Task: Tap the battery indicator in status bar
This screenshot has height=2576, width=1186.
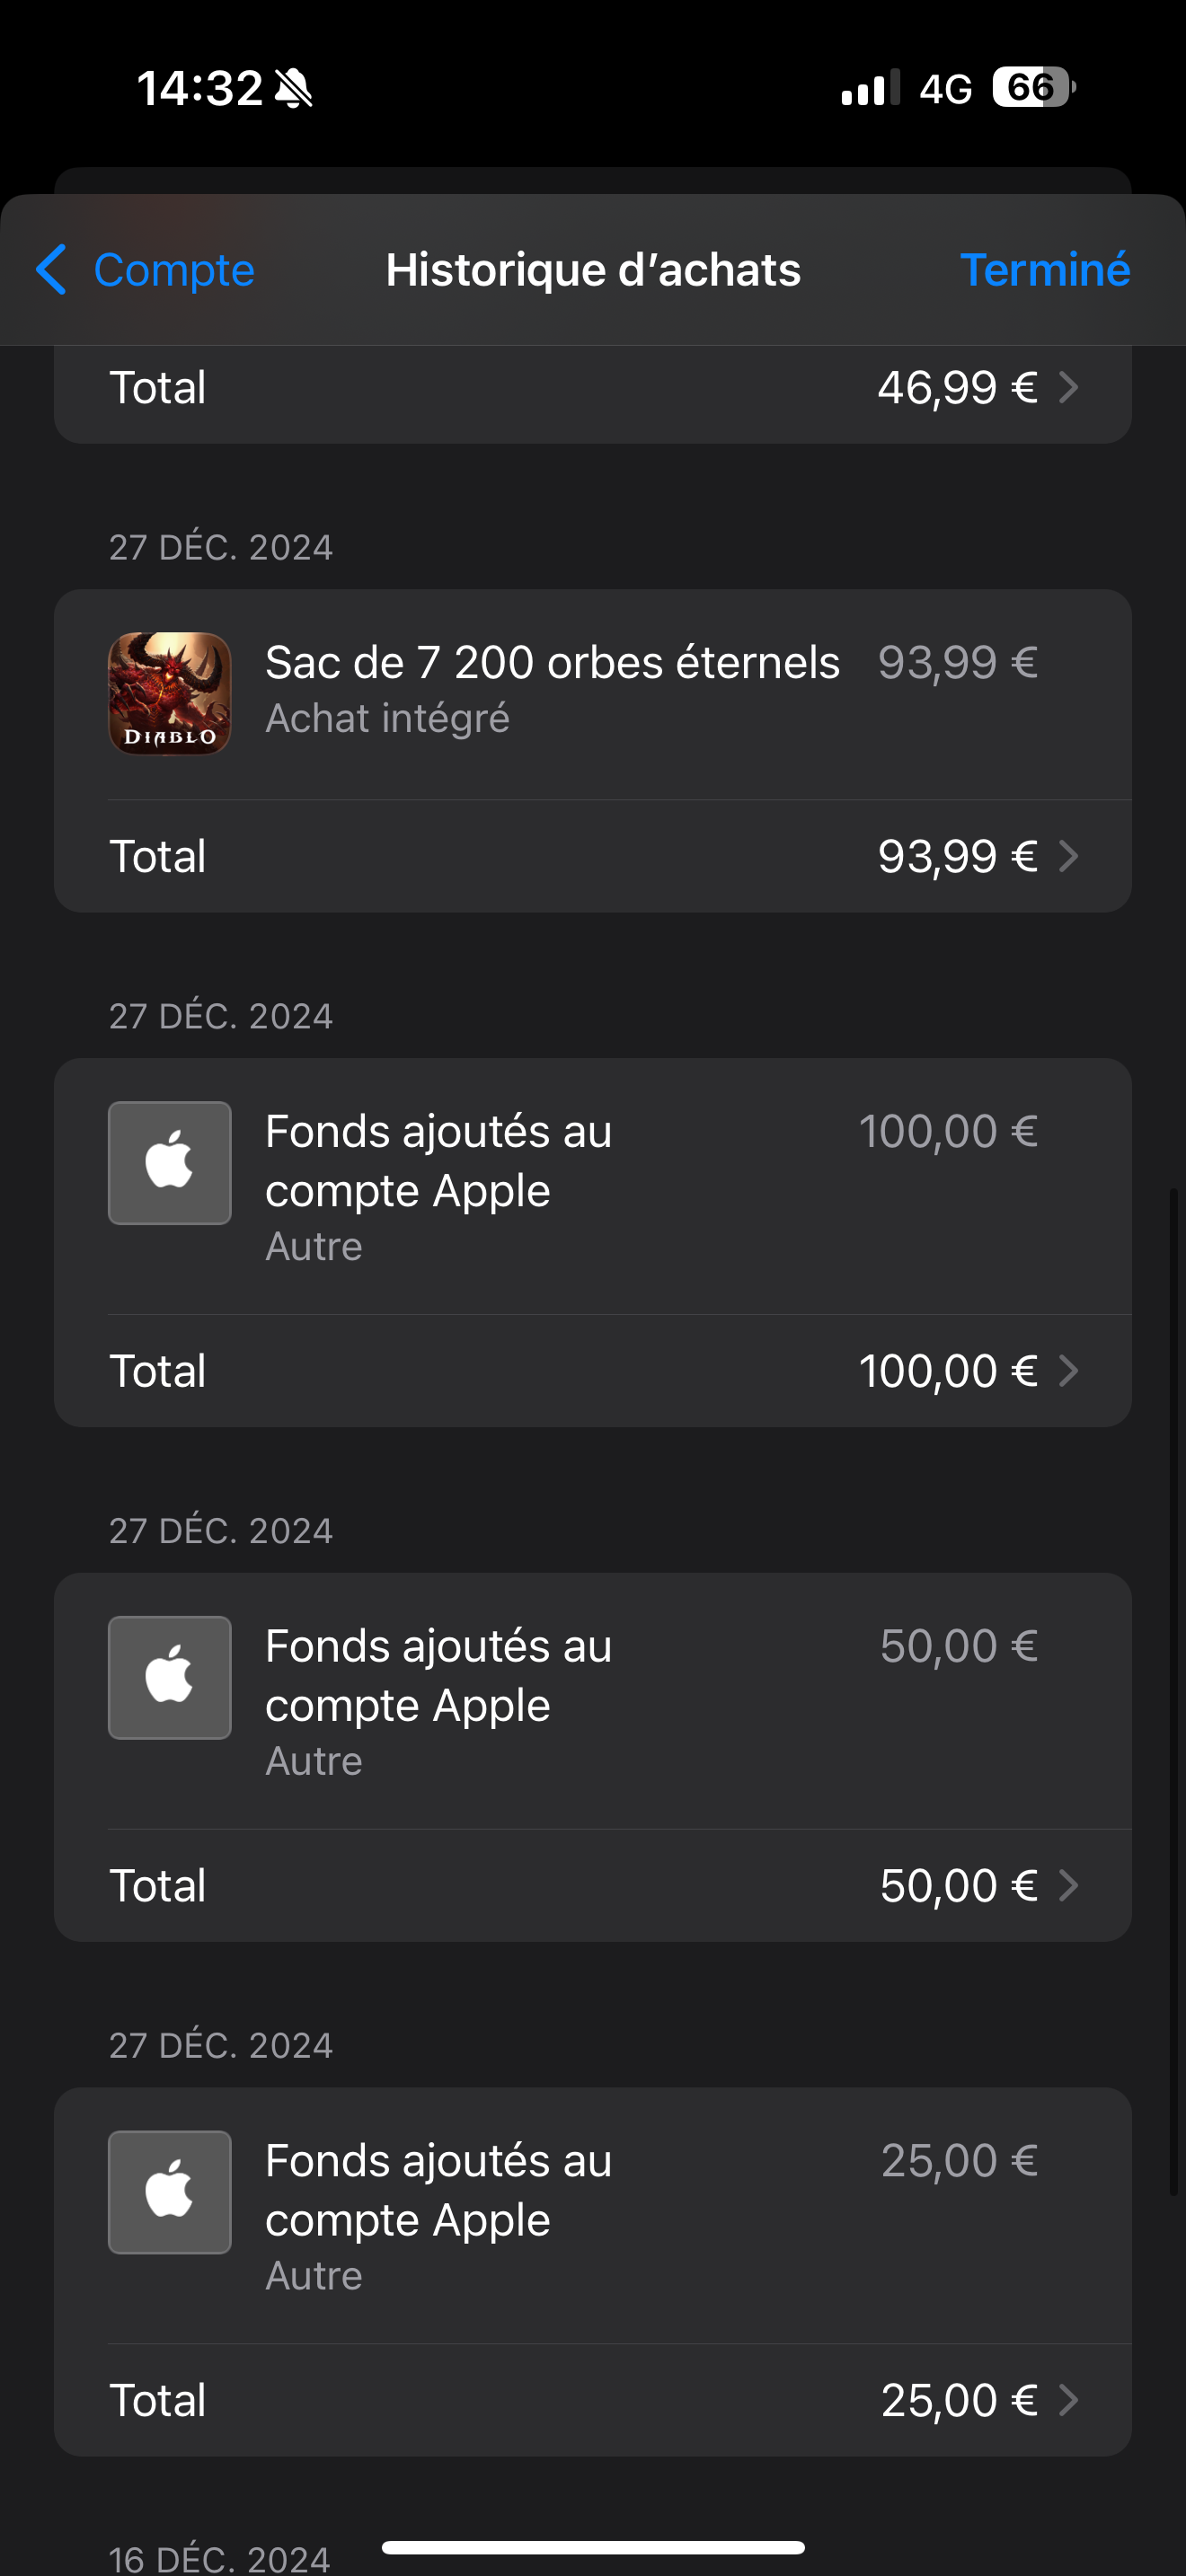Action: [x=1032, y=88]
